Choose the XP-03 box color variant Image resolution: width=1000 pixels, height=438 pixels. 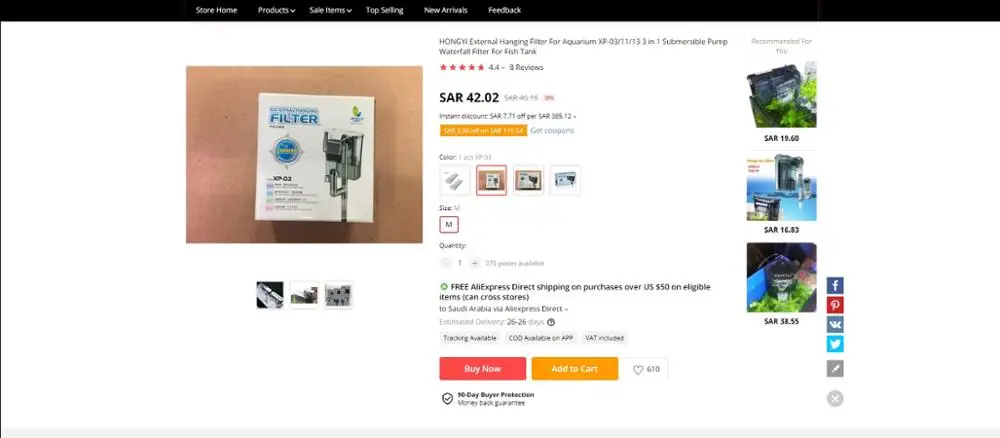(x=492, y=180)
